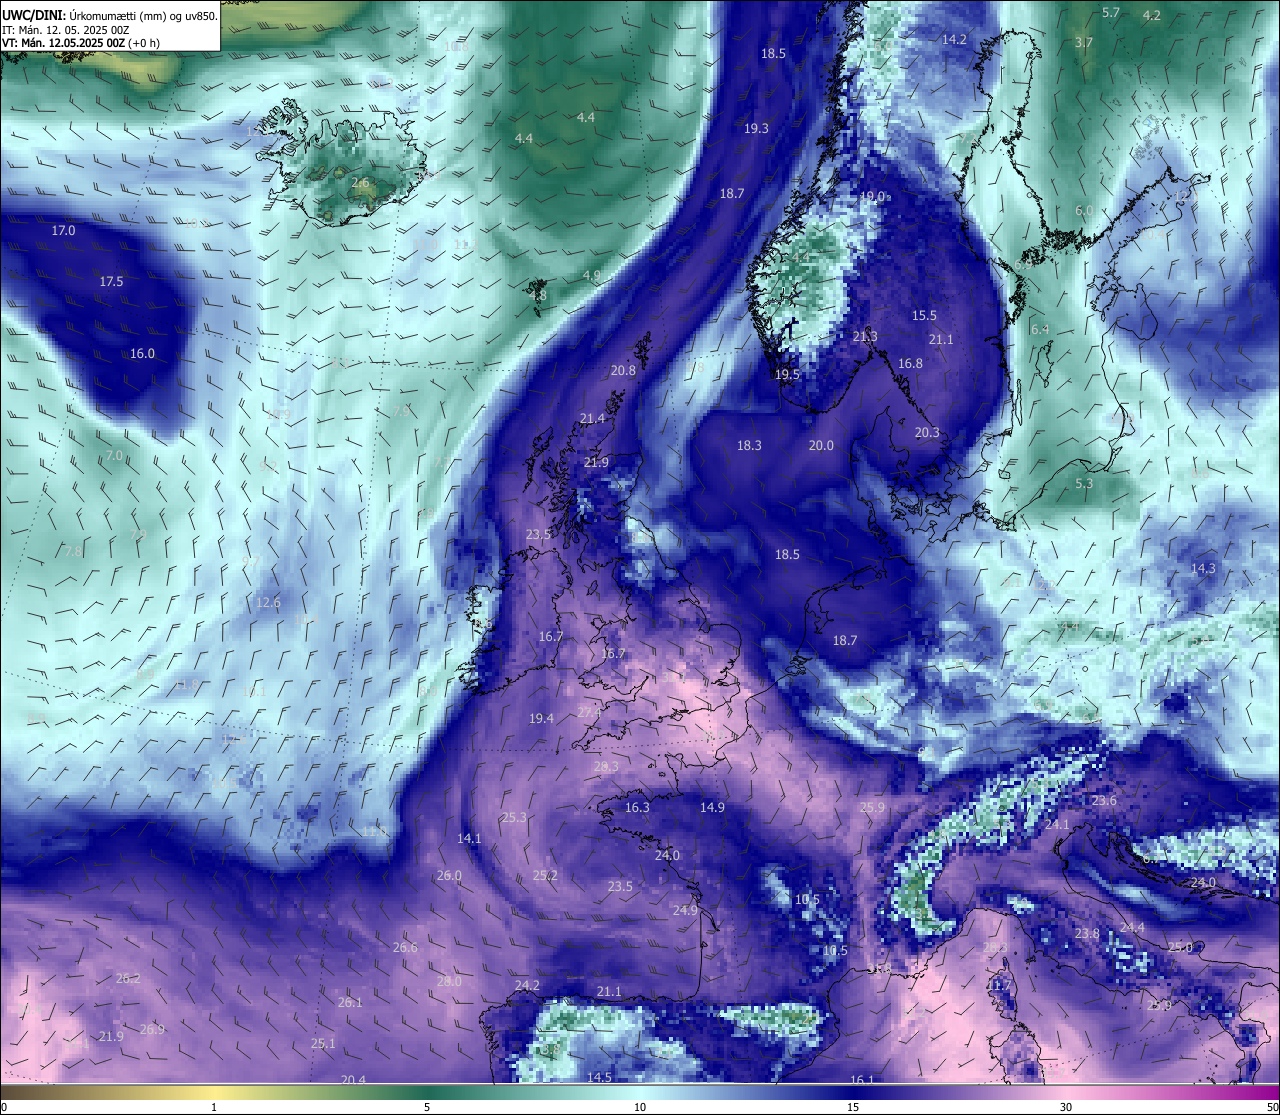
Task: Click the IT initialization time line
Action: click(66, 30)
